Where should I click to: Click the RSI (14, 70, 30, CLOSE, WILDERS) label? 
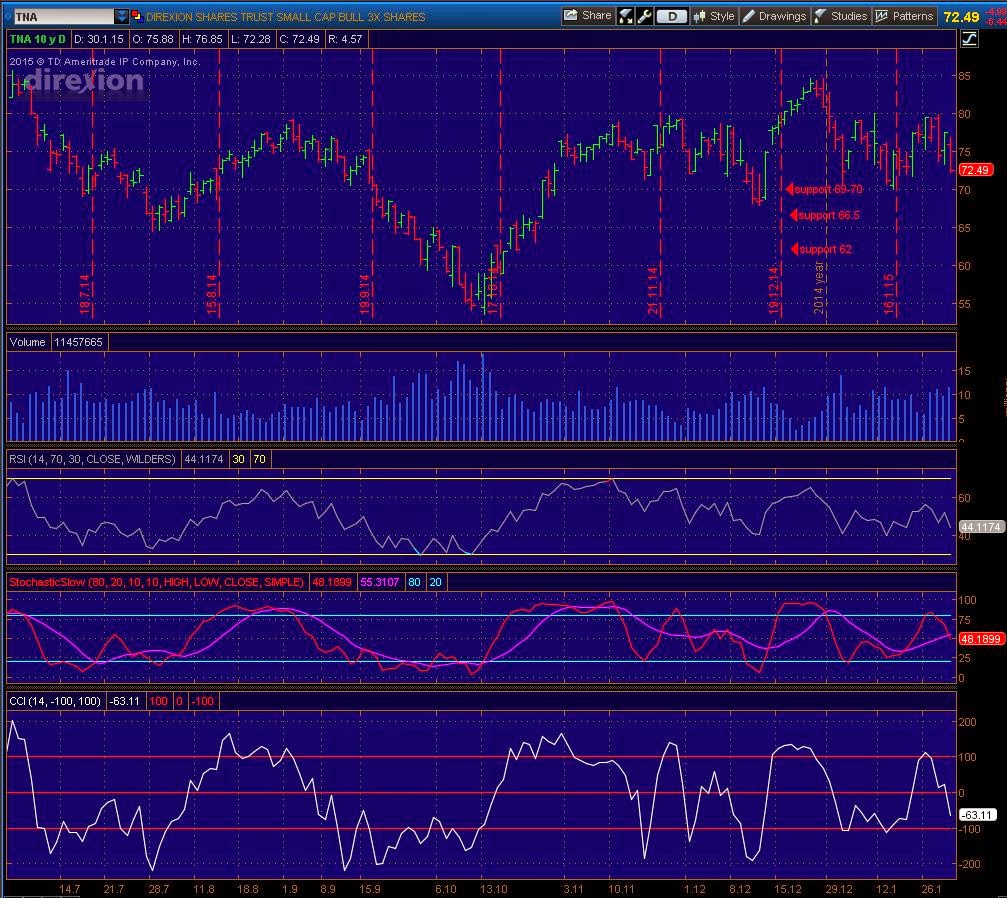pyautogui.click(x=92, y=459)
